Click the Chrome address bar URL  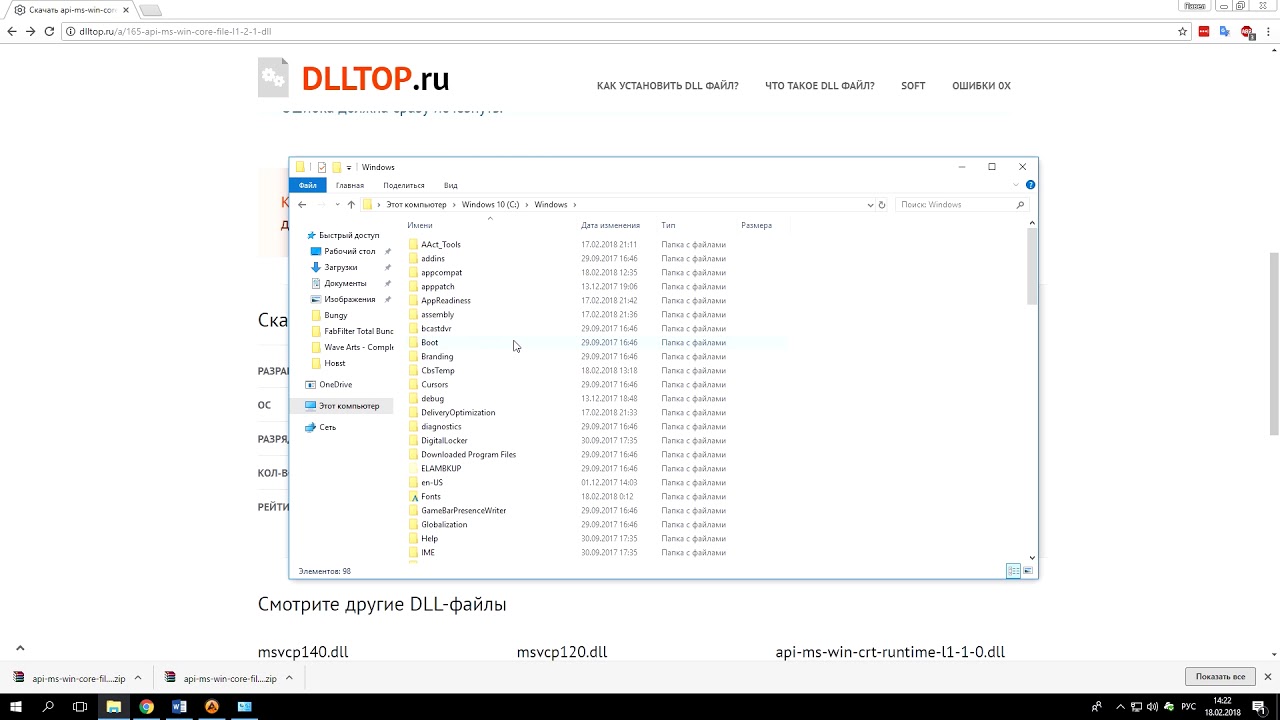(175, 31)
